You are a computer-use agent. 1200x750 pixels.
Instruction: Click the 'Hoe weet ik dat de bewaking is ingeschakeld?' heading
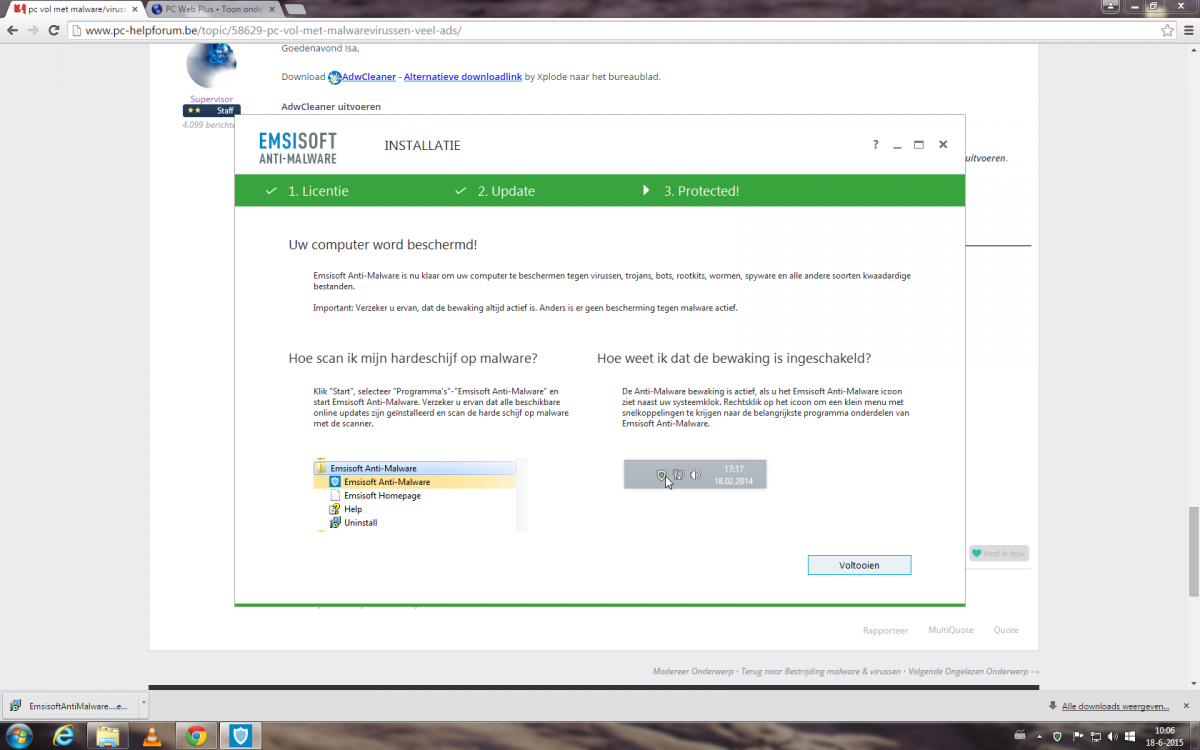[734, 358]
